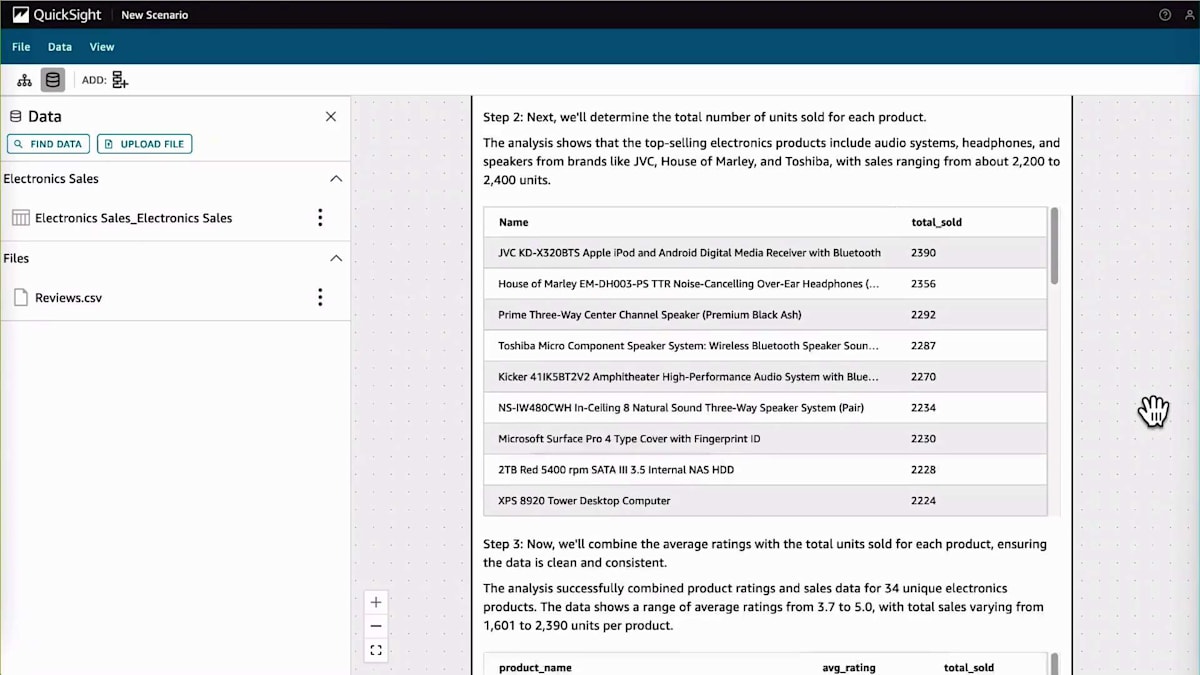This screenshot has width=1200, height=675.
Task: Click the Kicker 41IK5BT2V2 Amphitheater row
Action: [765, 377]
